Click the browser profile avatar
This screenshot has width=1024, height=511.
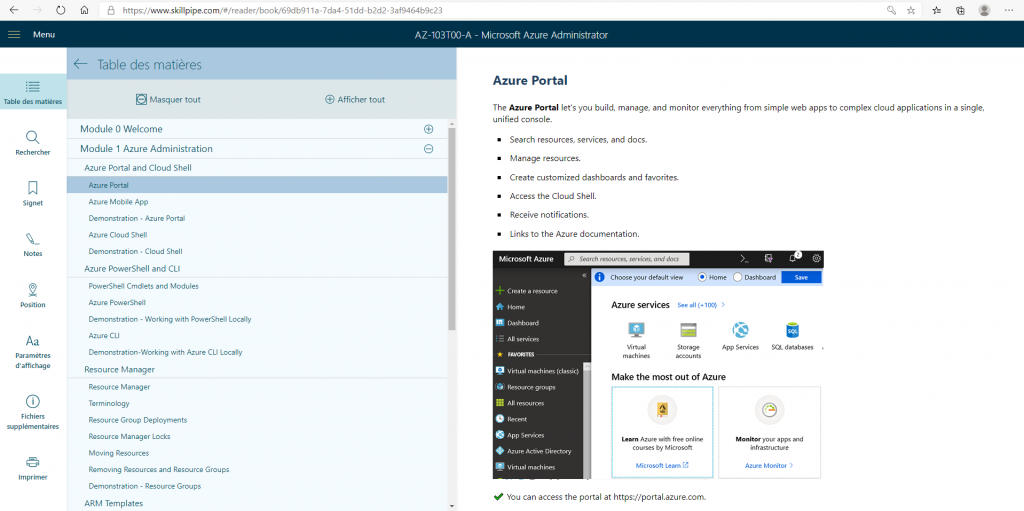(984, 10)
